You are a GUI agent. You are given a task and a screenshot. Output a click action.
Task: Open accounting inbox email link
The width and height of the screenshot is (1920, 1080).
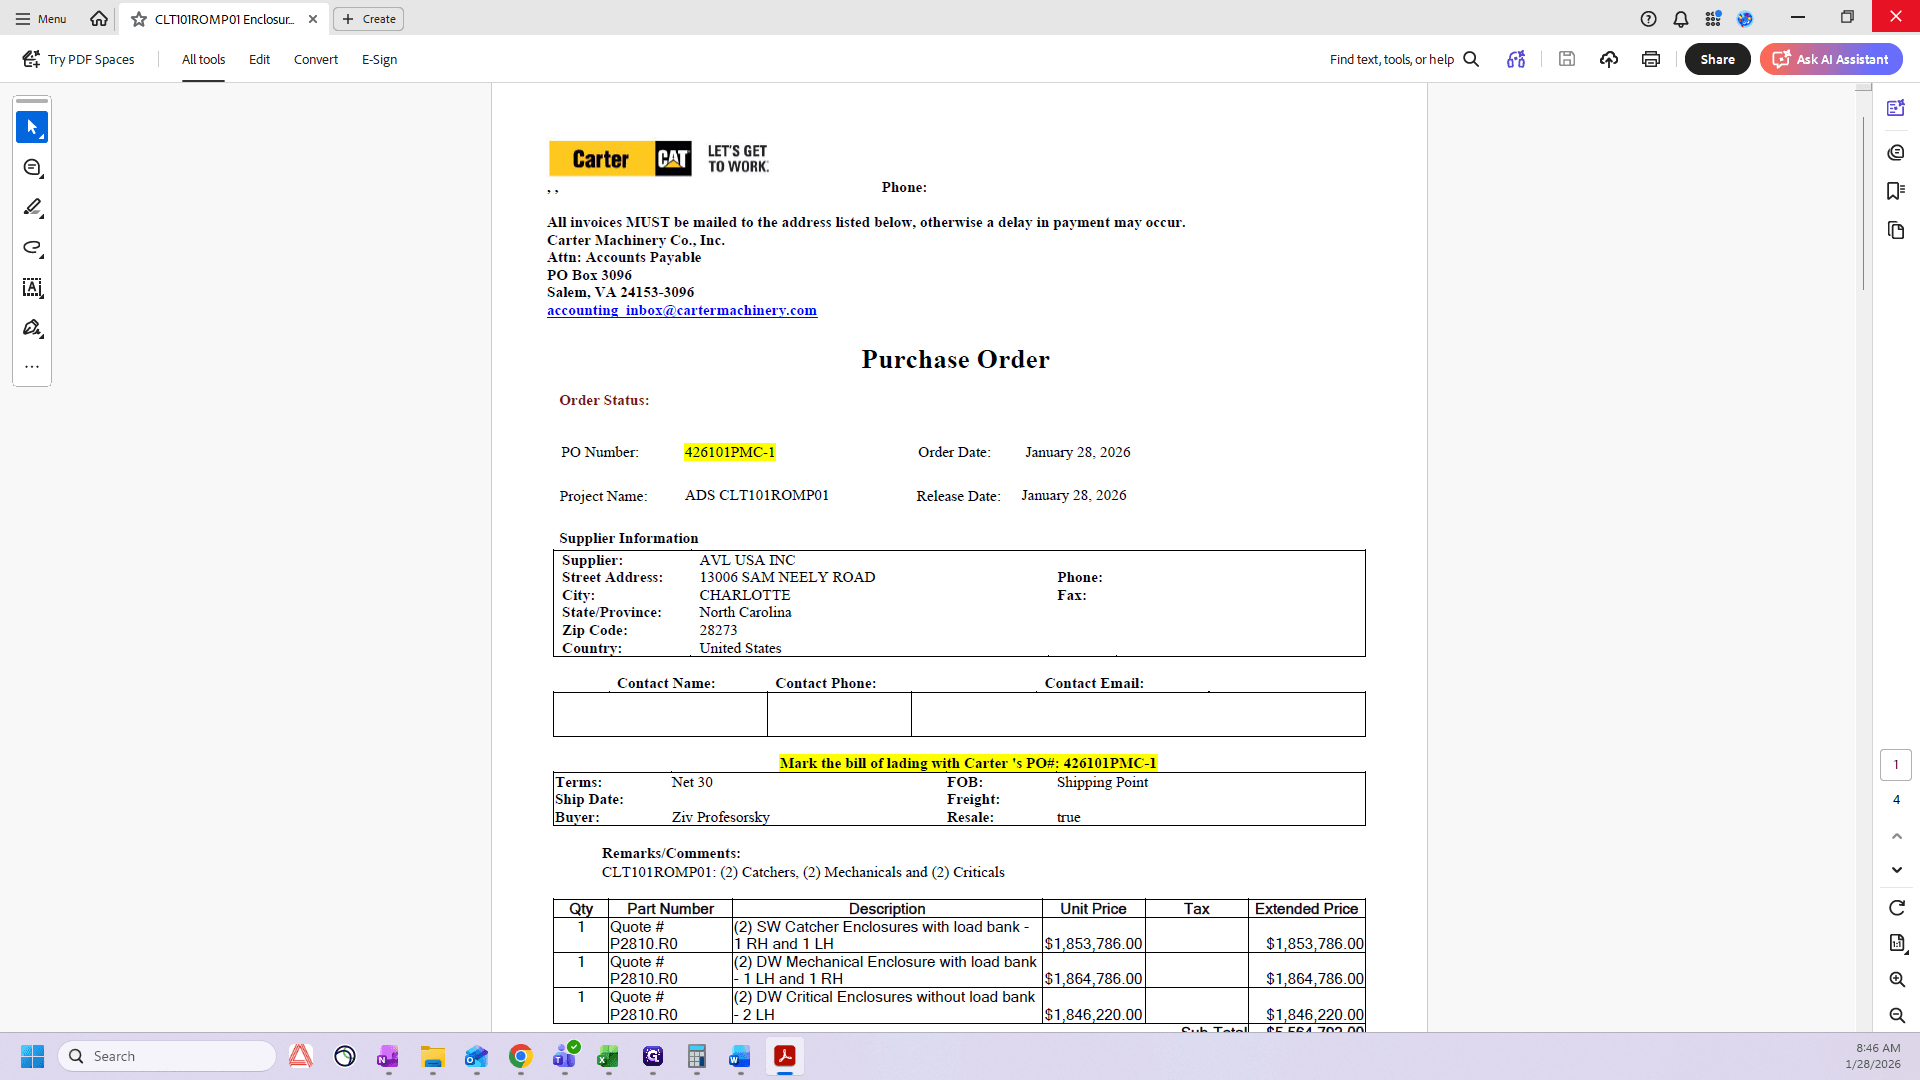[x=682, y=310]
